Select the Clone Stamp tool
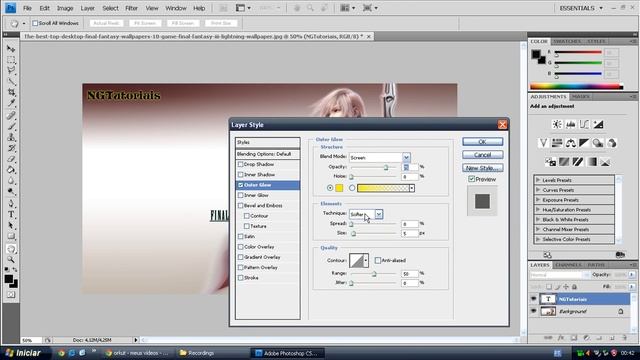This screenshot has width=640, height=360. (x=11, y=137)
